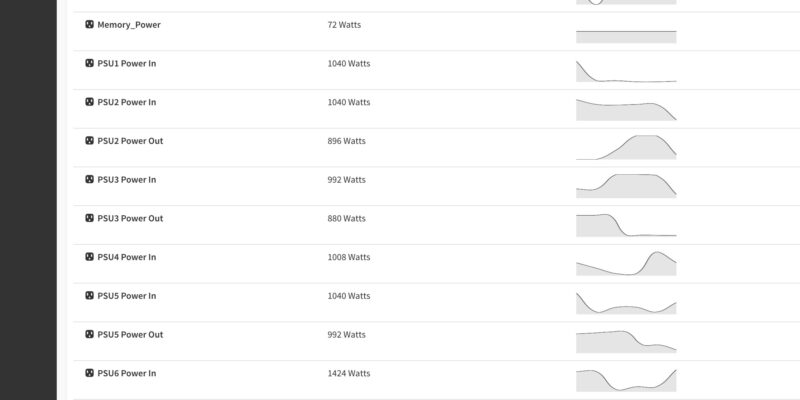
Task: Click the PSU3 Power Out sparkline graph
Action: pos(626,225)
